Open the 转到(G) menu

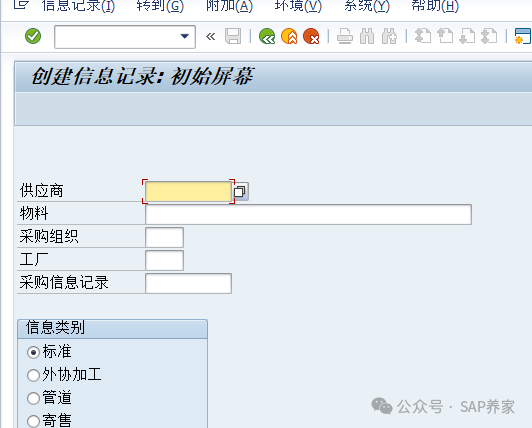160,6
